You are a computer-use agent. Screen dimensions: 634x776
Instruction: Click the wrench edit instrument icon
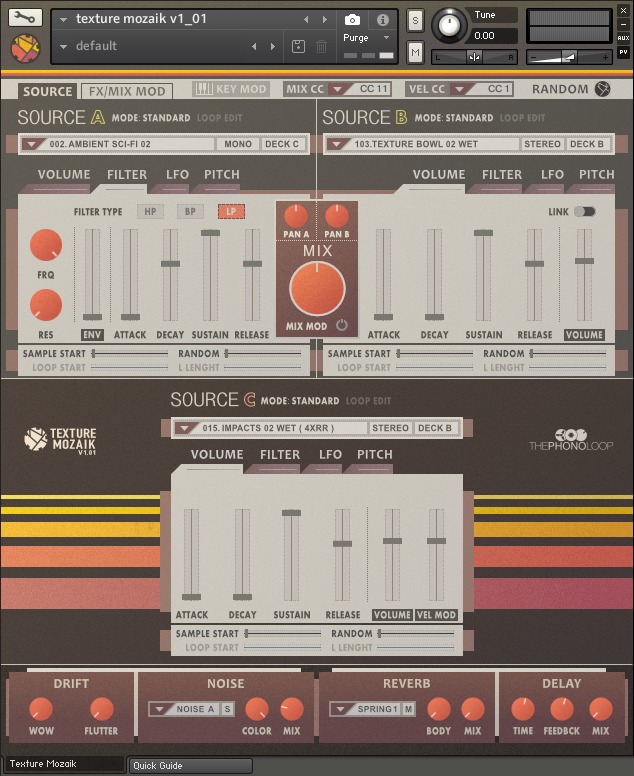point(27,18)
